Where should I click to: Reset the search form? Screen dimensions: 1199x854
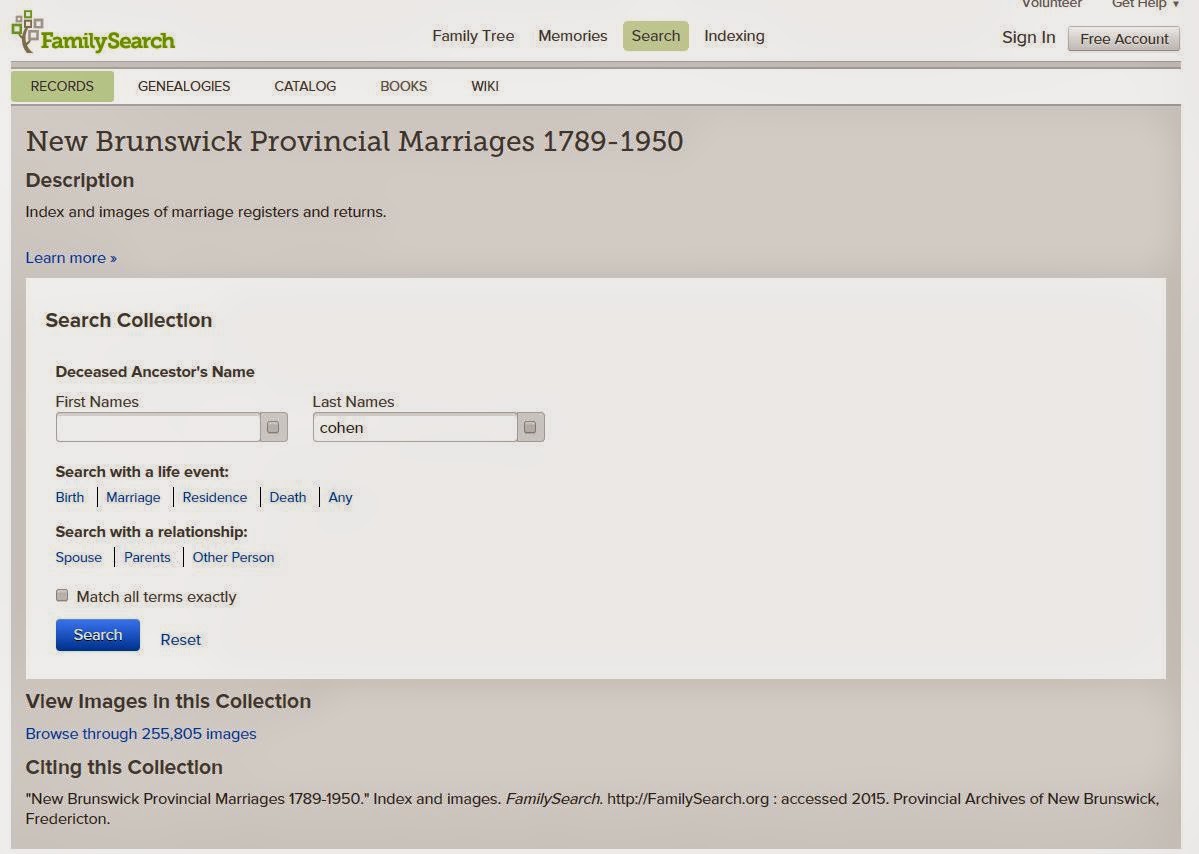point(181,640)
